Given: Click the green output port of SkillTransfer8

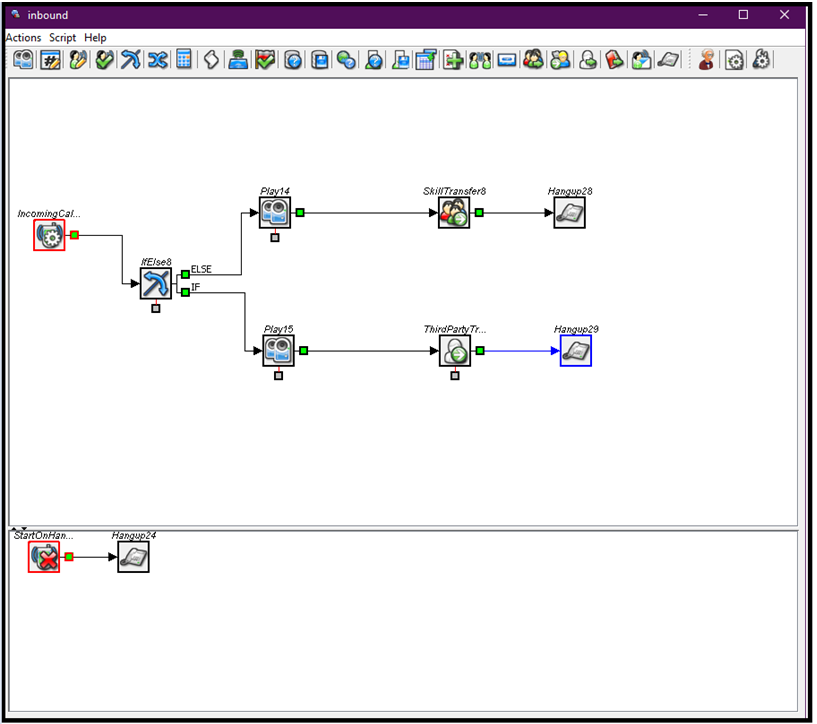Looking at the screenshot, I should point(479,213).
